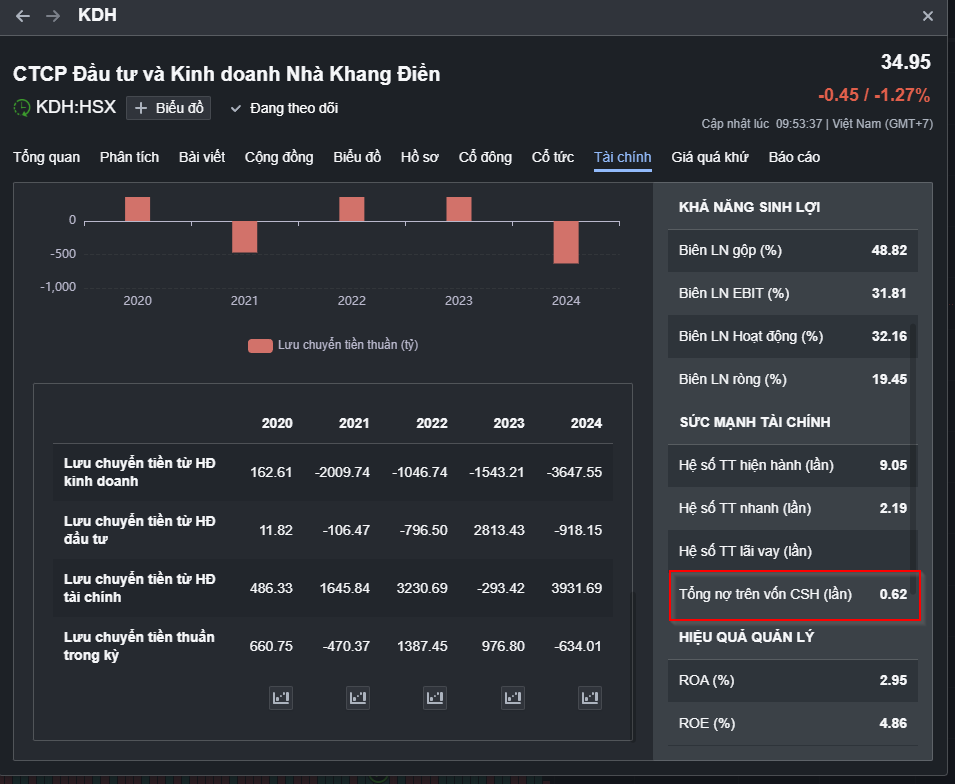The width and height of the screenshot is (955, 784).
Task: Go forward using the right arrow
Action: pyautogui.click(x=53, y=16)
